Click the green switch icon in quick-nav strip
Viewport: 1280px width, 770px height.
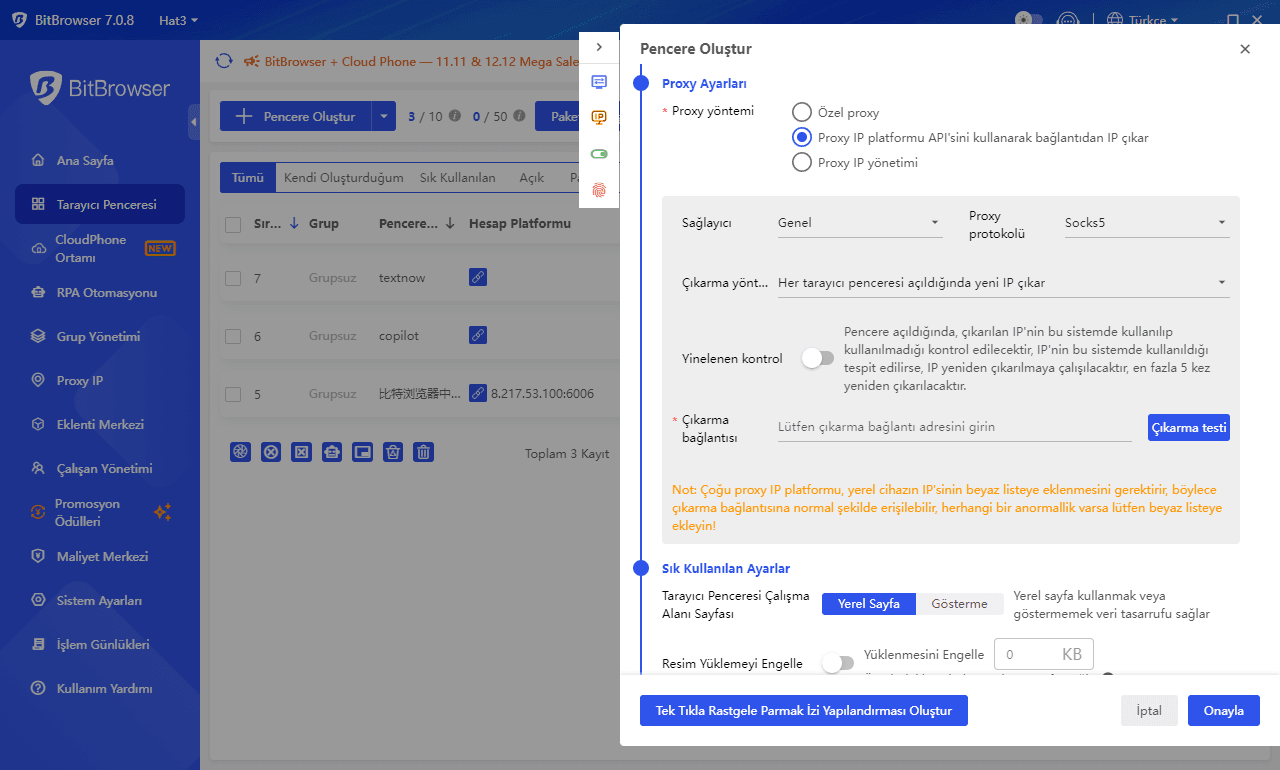click(x=599, y=154)
